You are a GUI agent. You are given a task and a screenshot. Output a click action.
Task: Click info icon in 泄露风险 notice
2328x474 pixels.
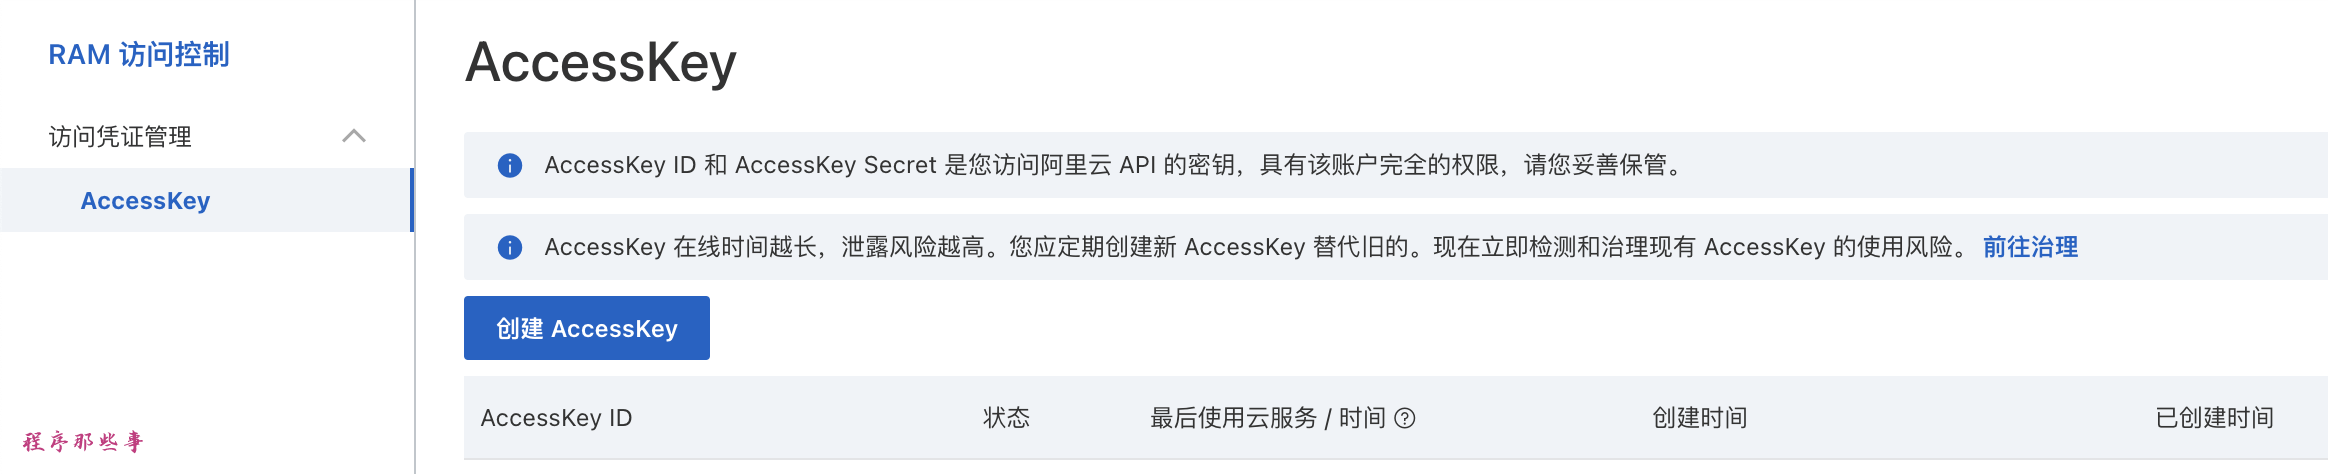click(x=510, y=247)
